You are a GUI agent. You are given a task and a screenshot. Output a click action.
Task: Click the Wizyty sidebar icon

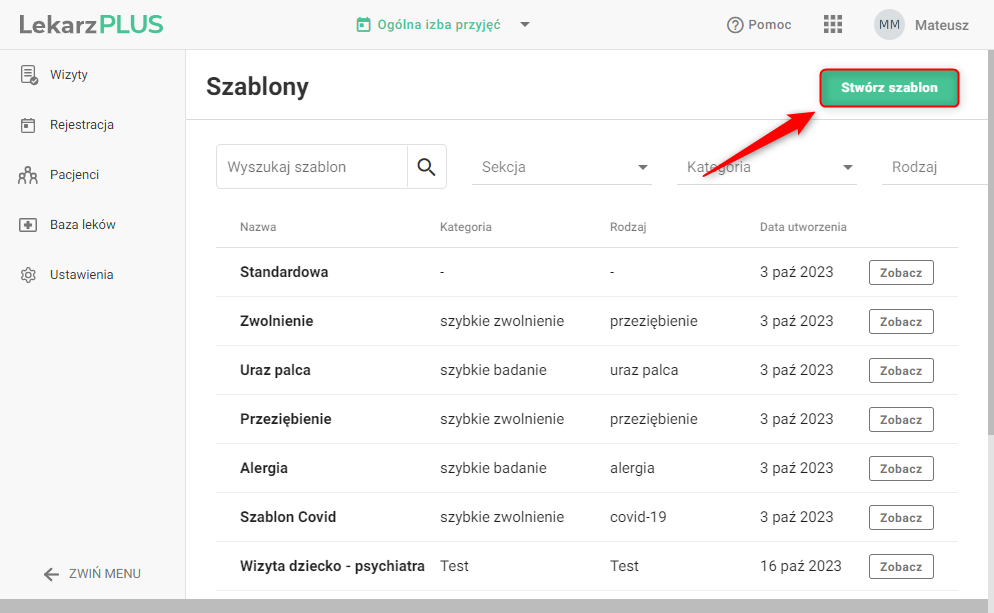[x=29, y=75]
